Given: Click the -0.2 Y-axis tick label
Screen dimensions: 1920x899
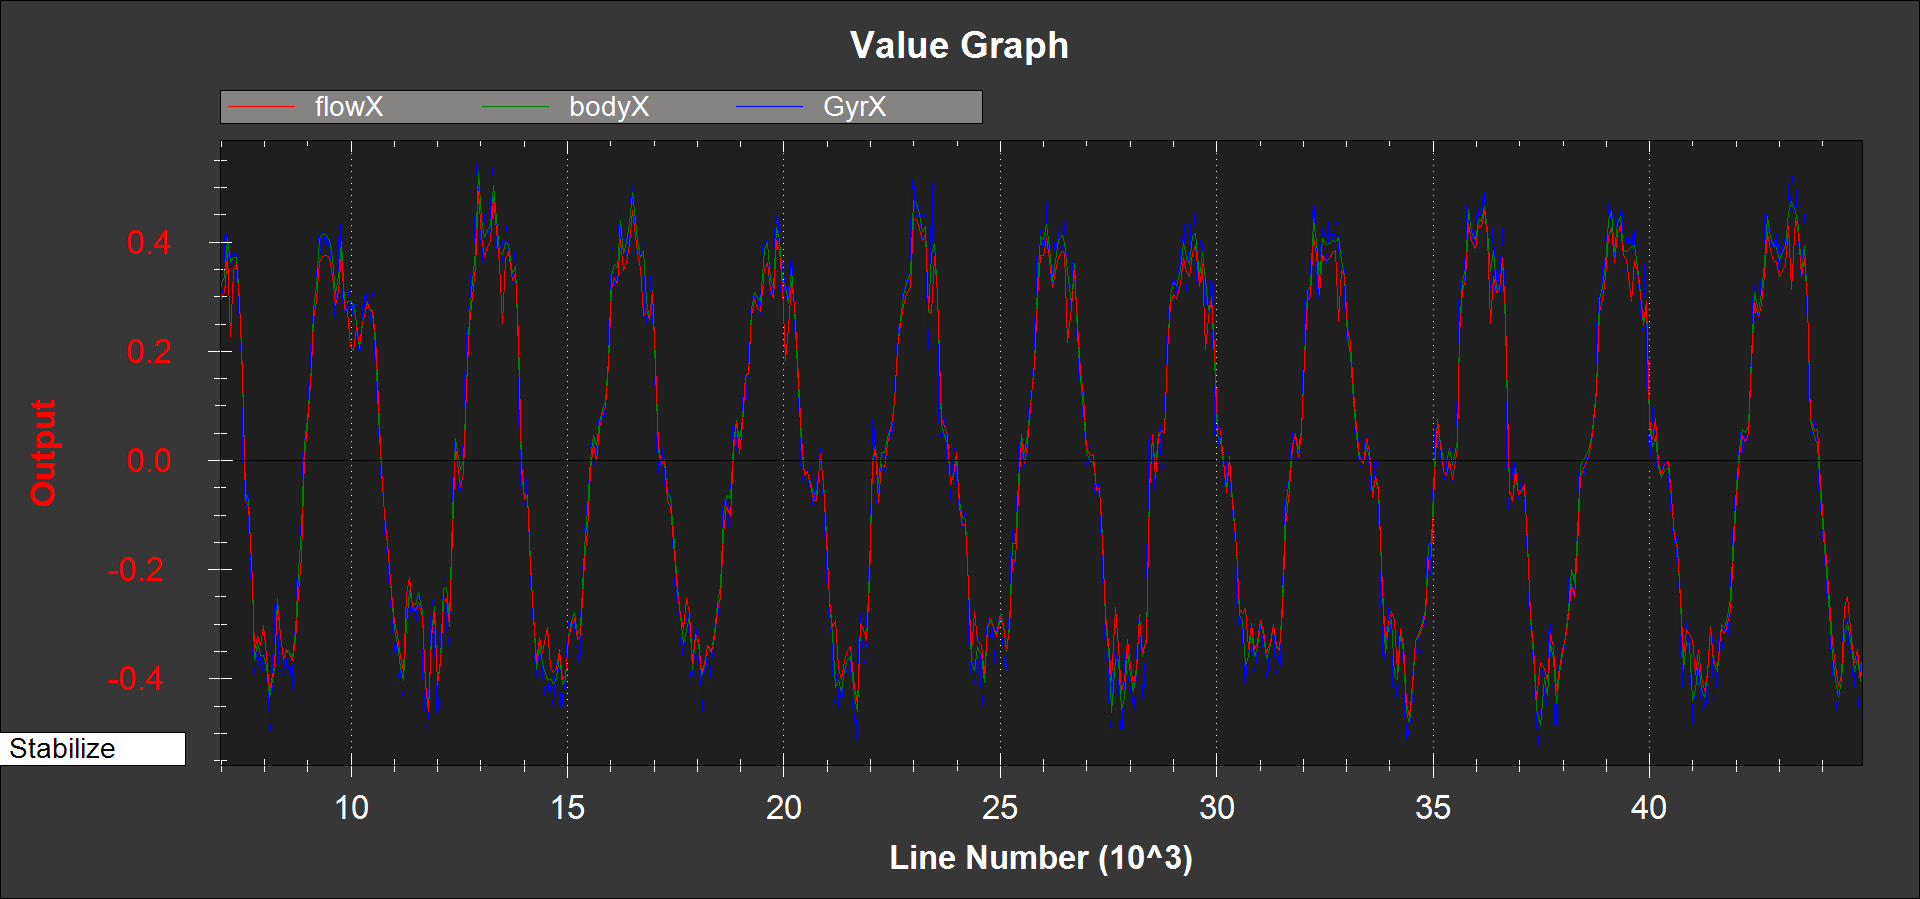Looking at the screenshot, I should coord(140,570).
